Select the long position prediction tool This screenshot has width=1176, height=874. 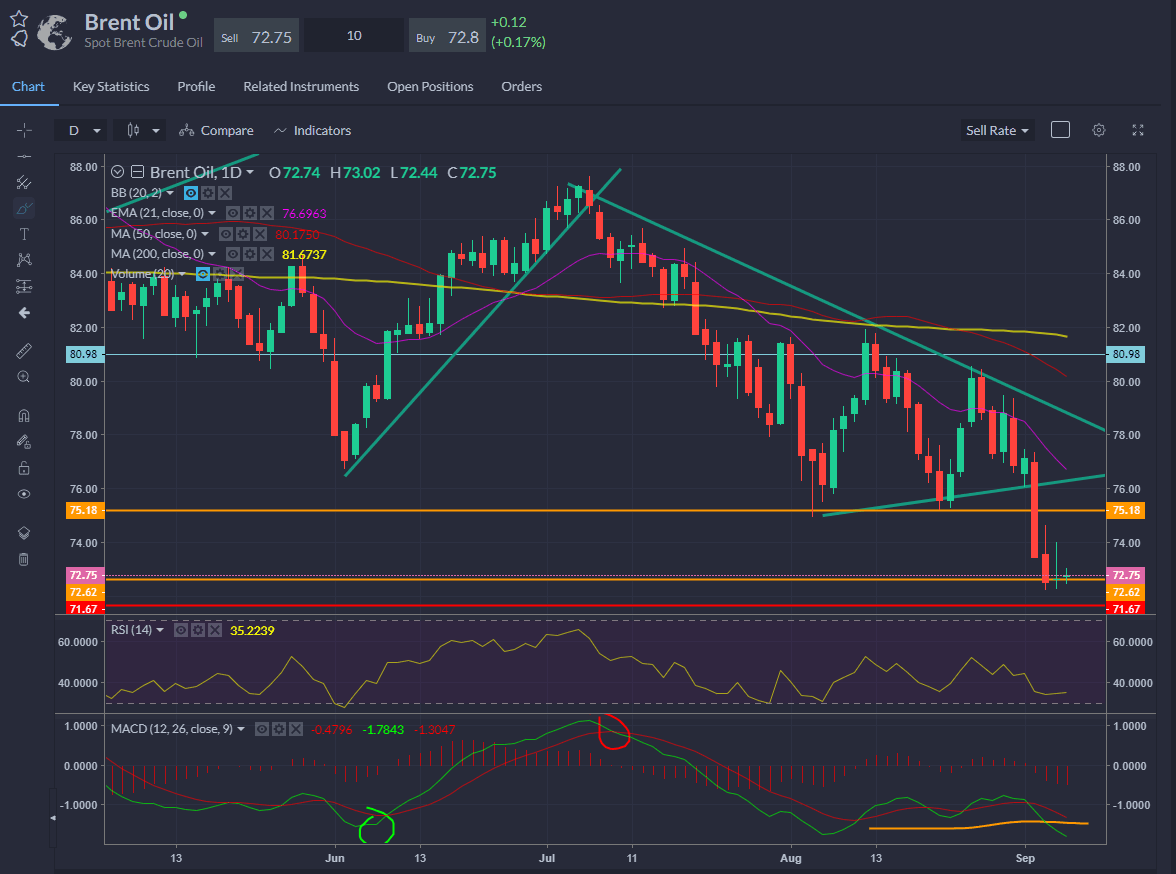[x=24, y=286]
